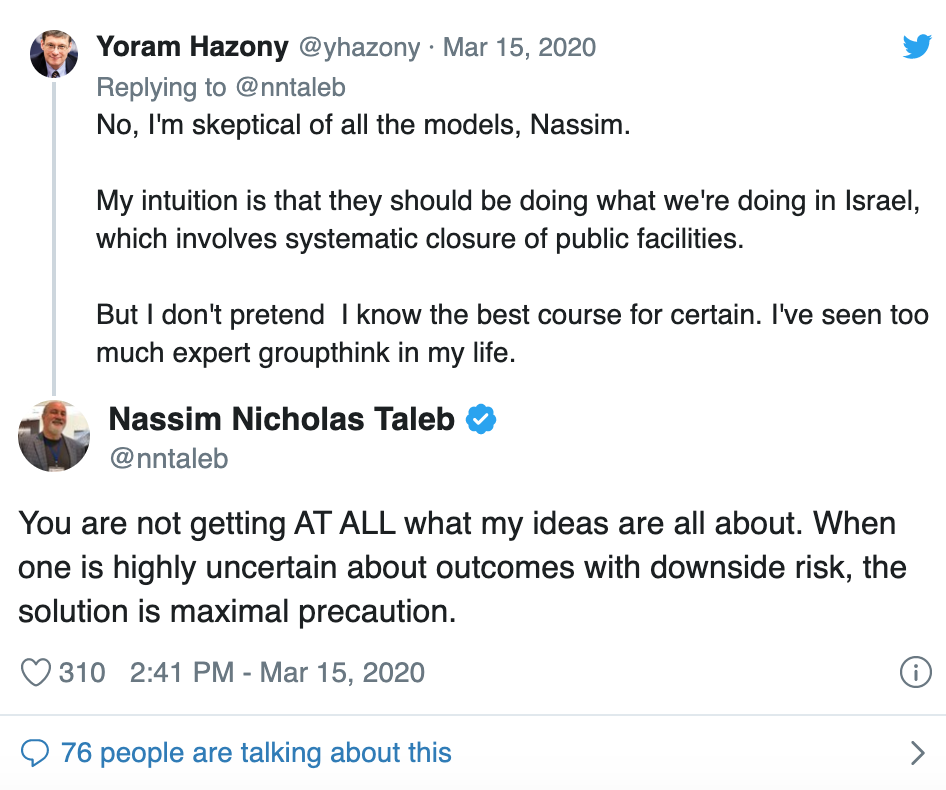The image size is (946, 790).
Task: Click the speech bubble conversation icon
Action: click(x=35, y=752)
